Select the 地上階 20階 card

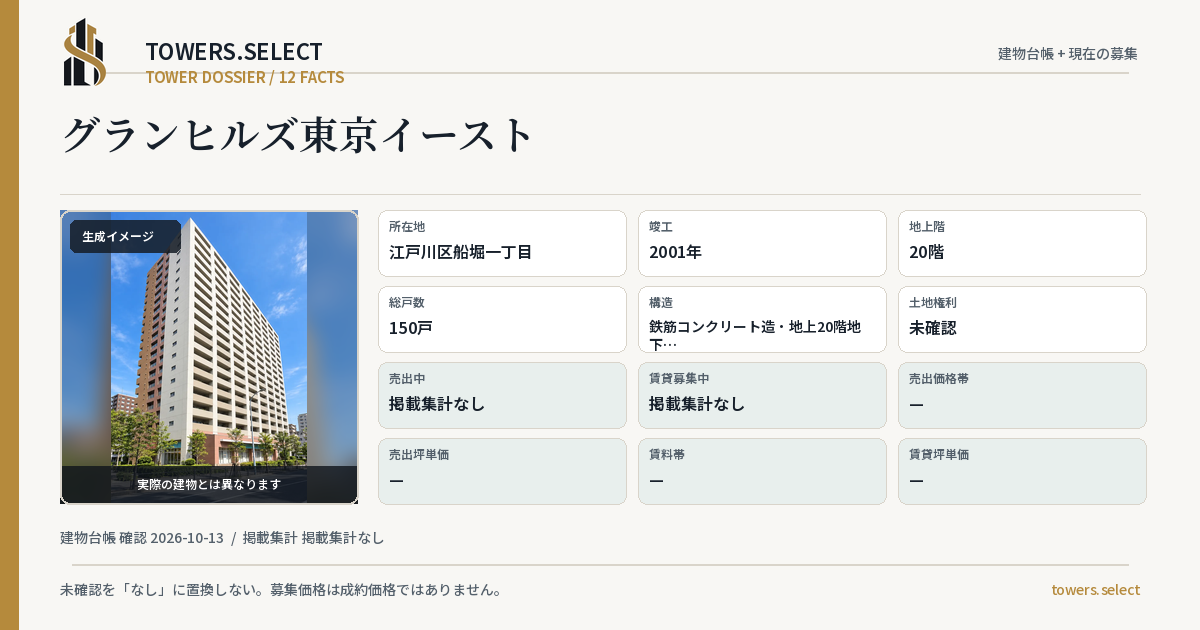(1022, 243)
